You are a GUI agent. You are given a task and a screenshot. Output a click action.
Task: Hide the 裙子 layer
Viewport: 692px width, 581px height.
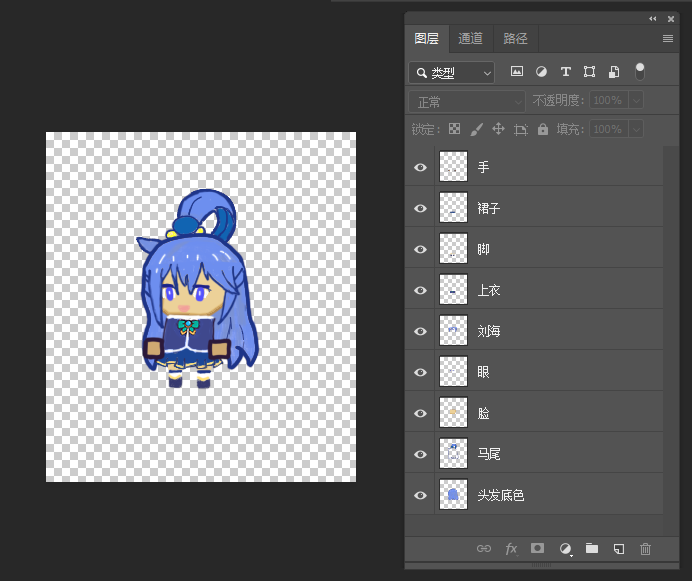coord(420,208)
